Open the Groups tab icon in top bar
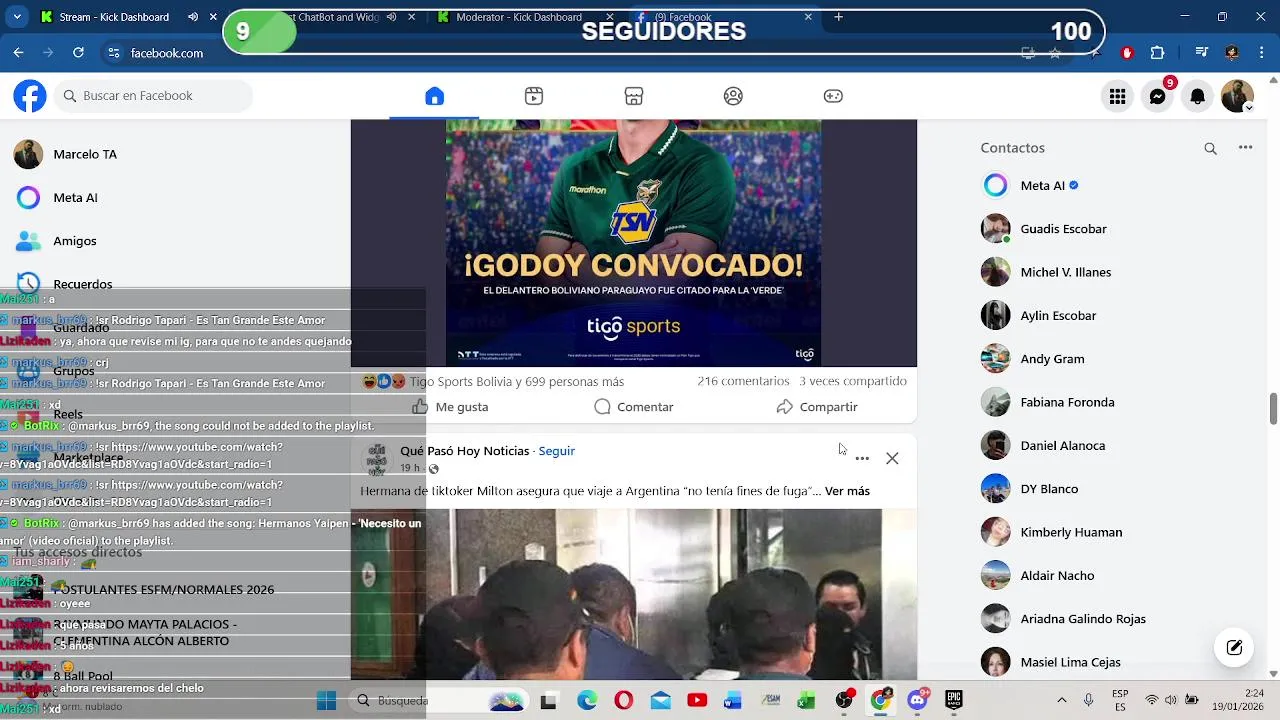 coord(733,96)
